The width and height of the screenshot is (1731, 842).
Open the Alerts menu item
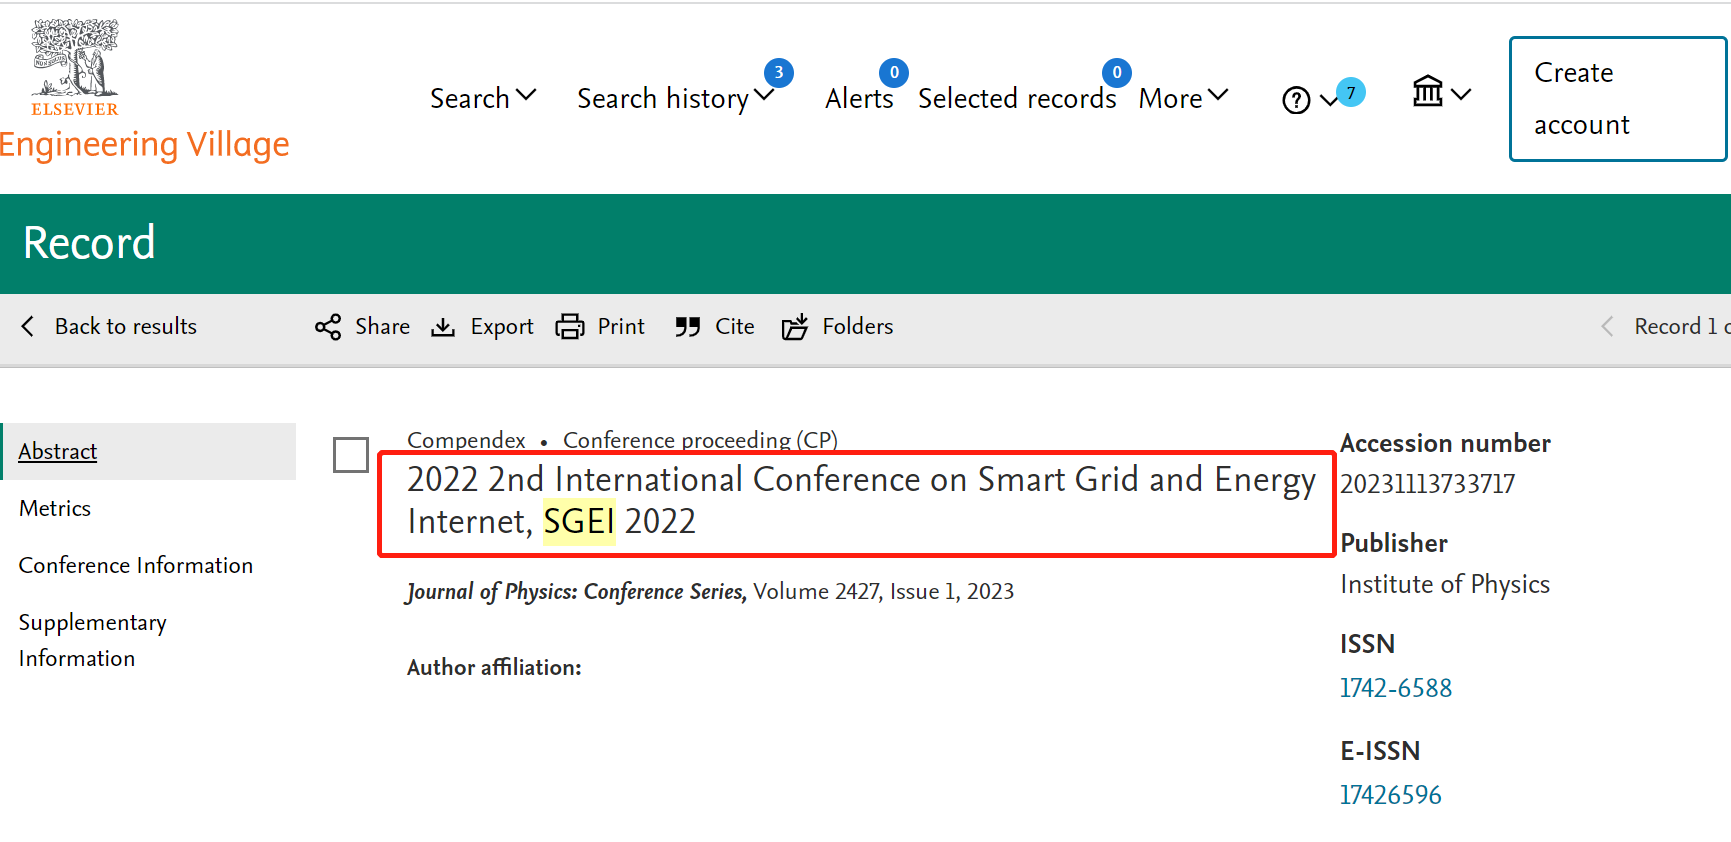(859, 98)
